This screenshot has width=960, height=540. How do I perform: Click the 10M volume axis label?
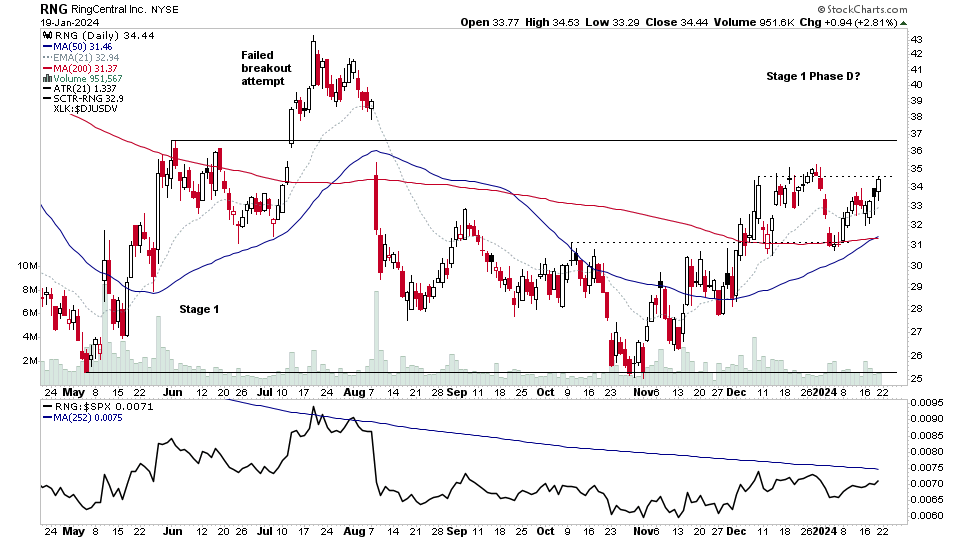[28, 266]
